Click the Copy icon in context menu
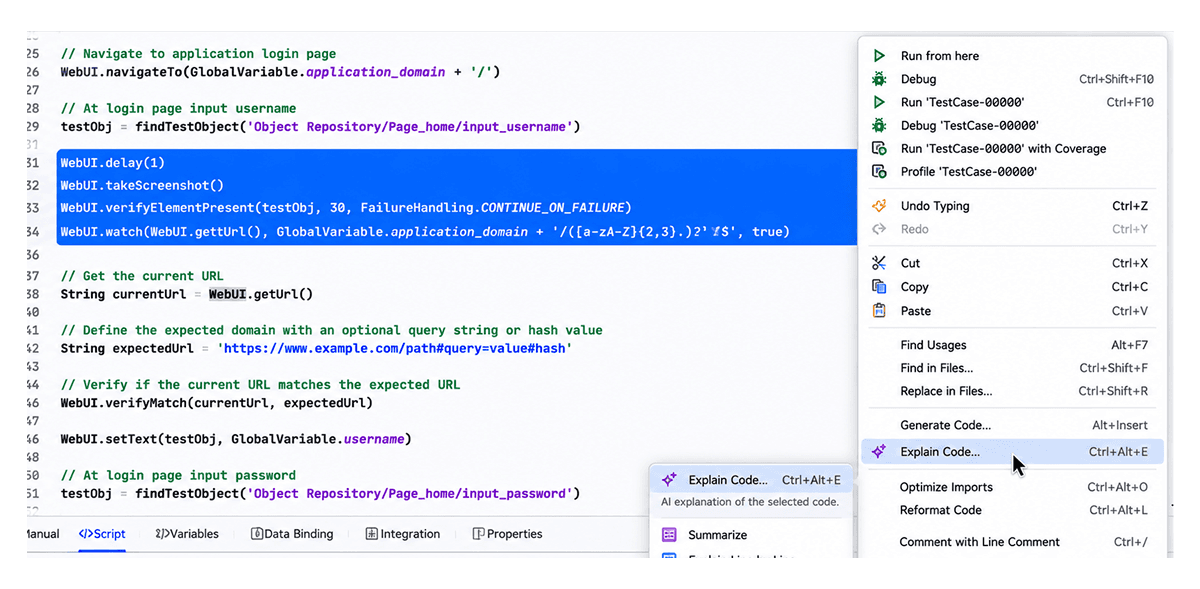Screen dimensions: 1200x589 pos(879,287)
